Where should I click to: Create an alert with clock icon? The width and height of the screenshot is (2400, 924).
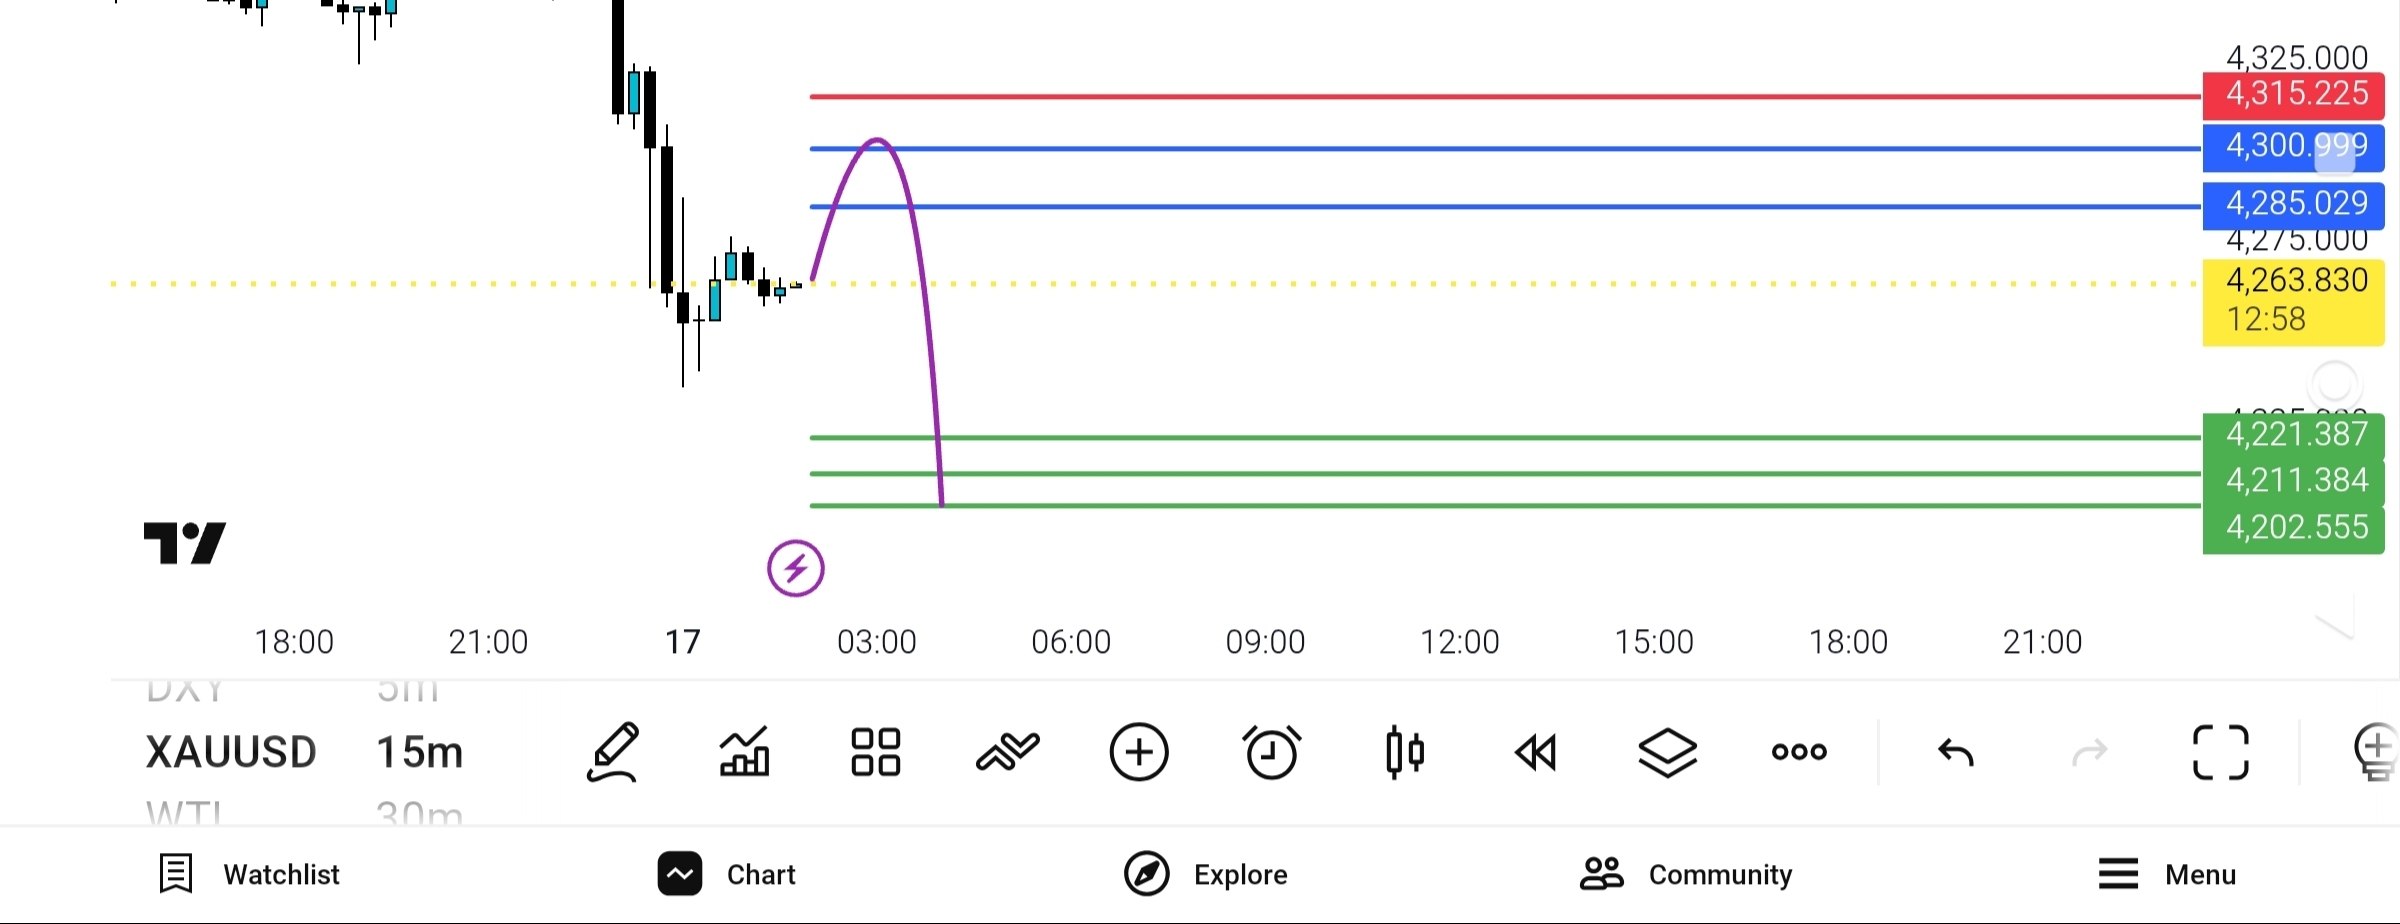1271,751
